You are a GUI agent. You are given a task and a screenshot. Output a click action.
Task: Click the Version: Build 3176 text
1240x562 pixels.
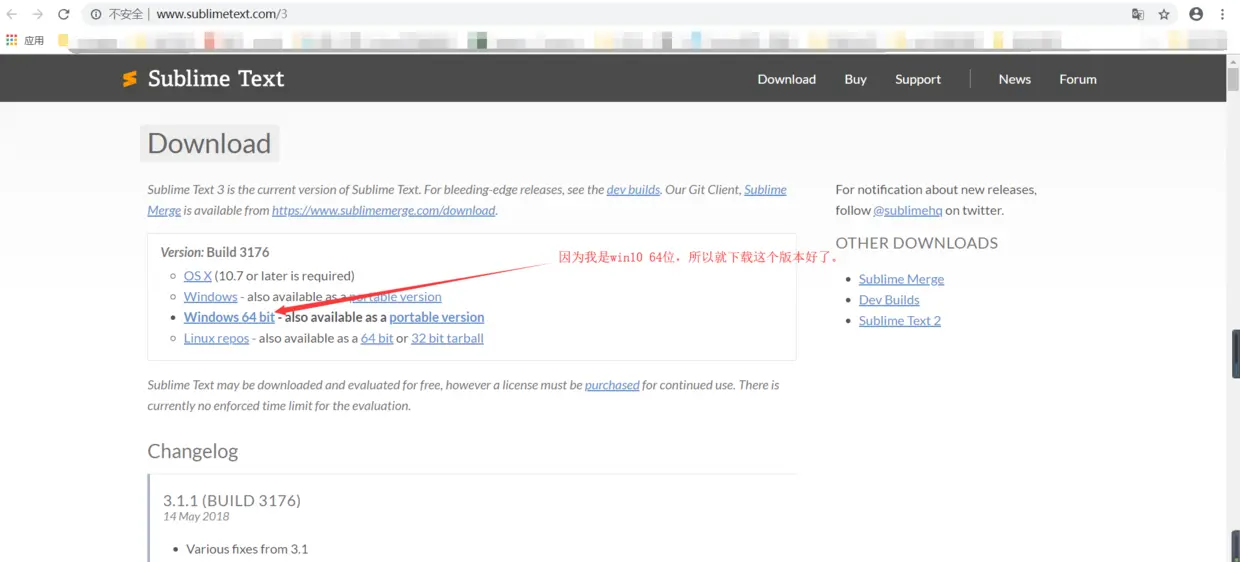215,252
